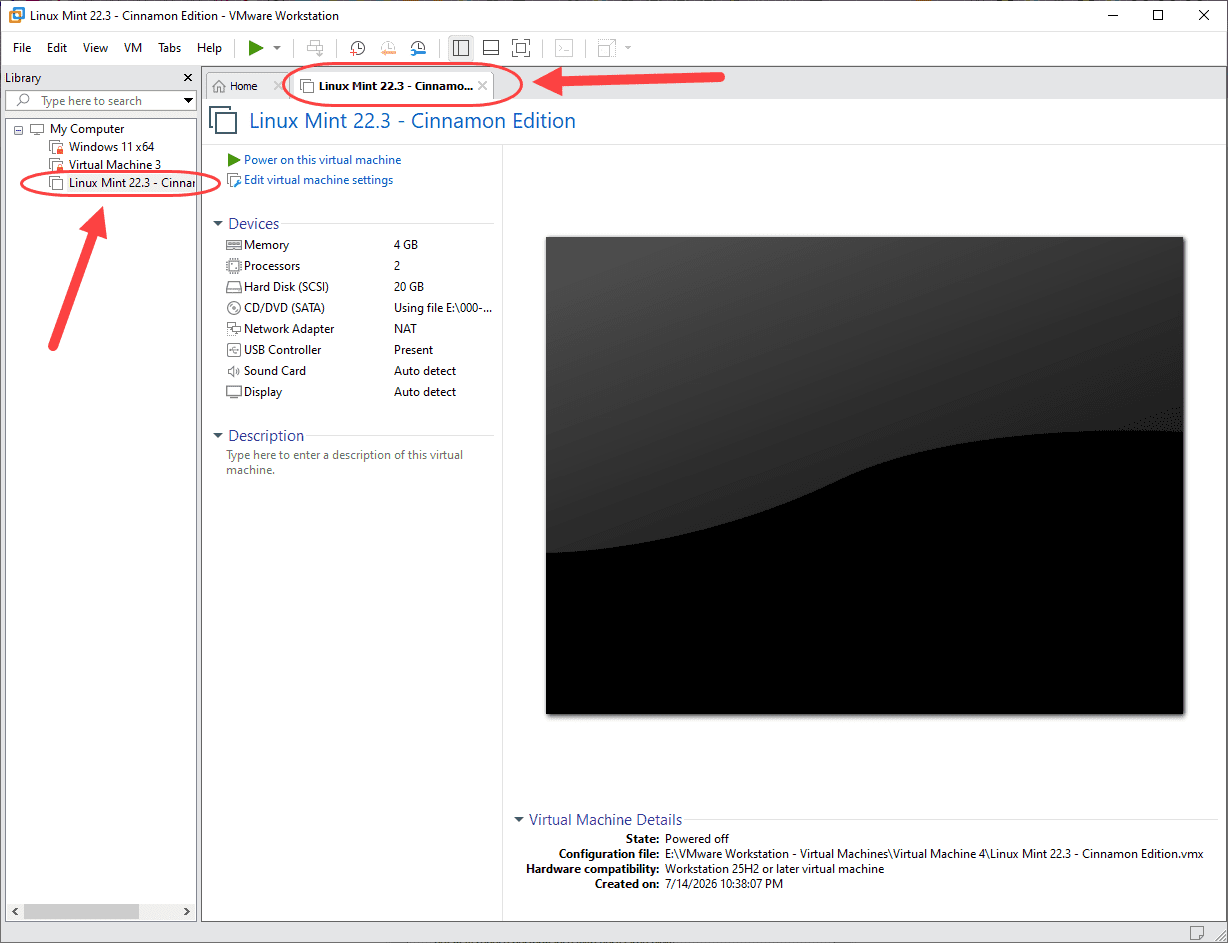Collapse the My Computer tree node
1228x943 pixels.
[x=18, y=130]
